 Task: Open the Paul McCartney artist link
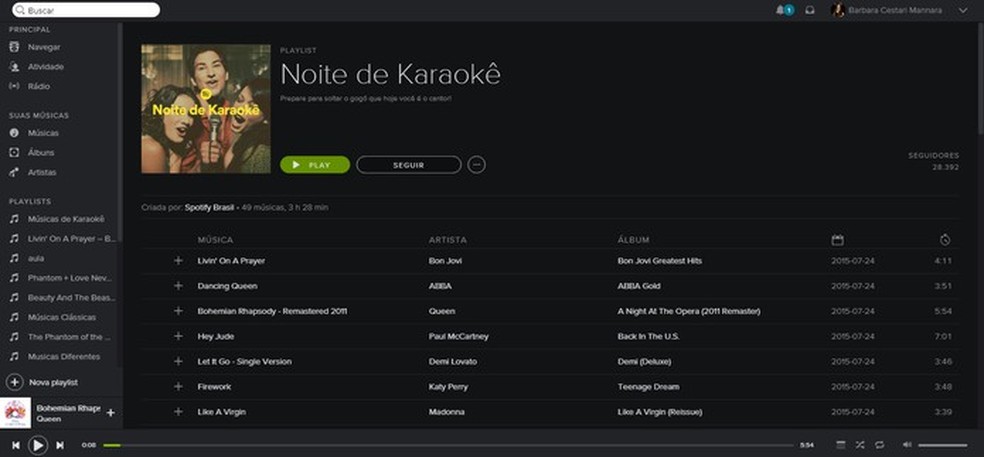click(458, 336)
